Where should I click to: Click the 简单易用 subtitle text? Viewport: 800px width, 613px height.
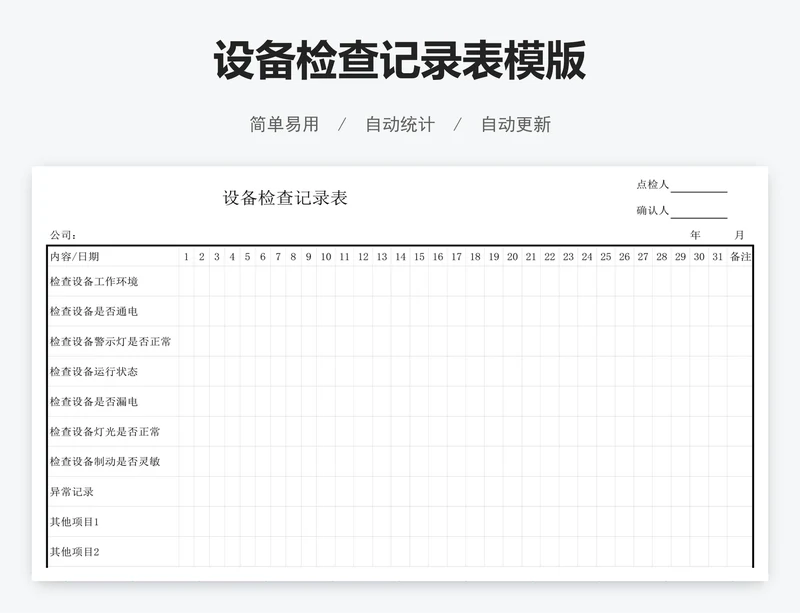tap(284, 124)
